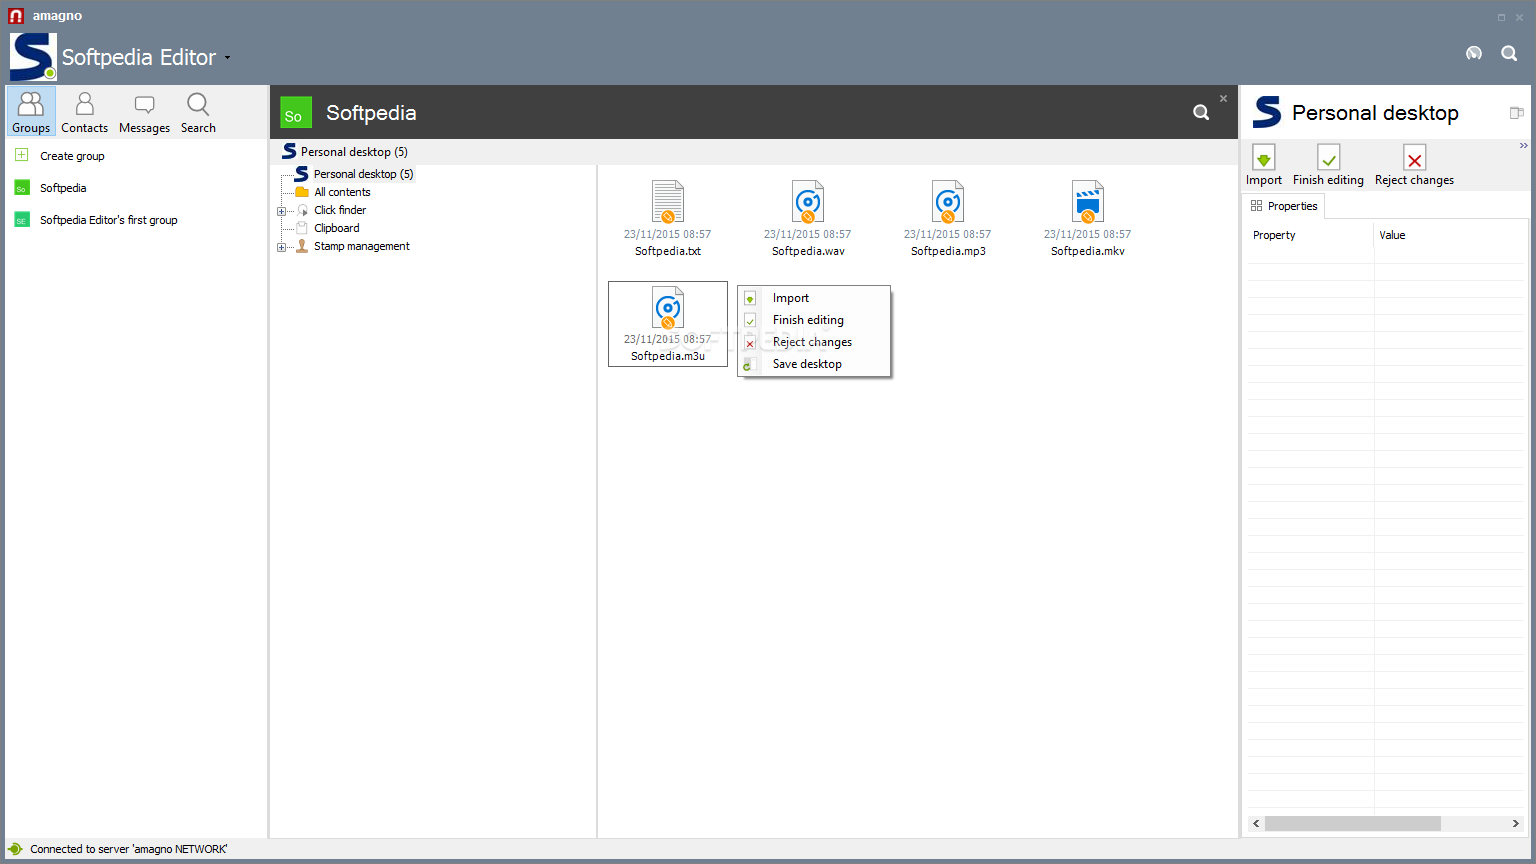Open the Messages section
Screen dimensions: 1536x864
(x=144, y=112)
